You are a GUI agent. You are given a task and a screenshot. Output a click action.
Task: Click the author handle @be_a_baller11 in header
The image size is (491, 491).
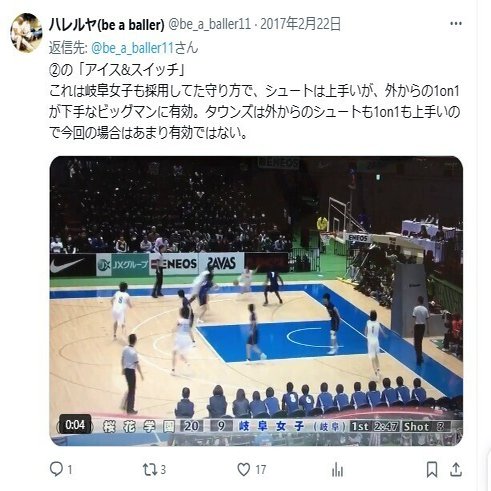209,24
